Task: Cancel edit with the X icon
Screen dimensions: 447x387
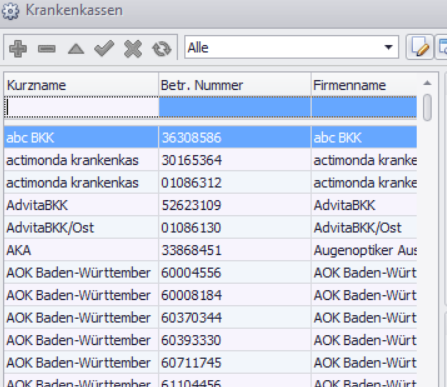Action: pos(133,49)
